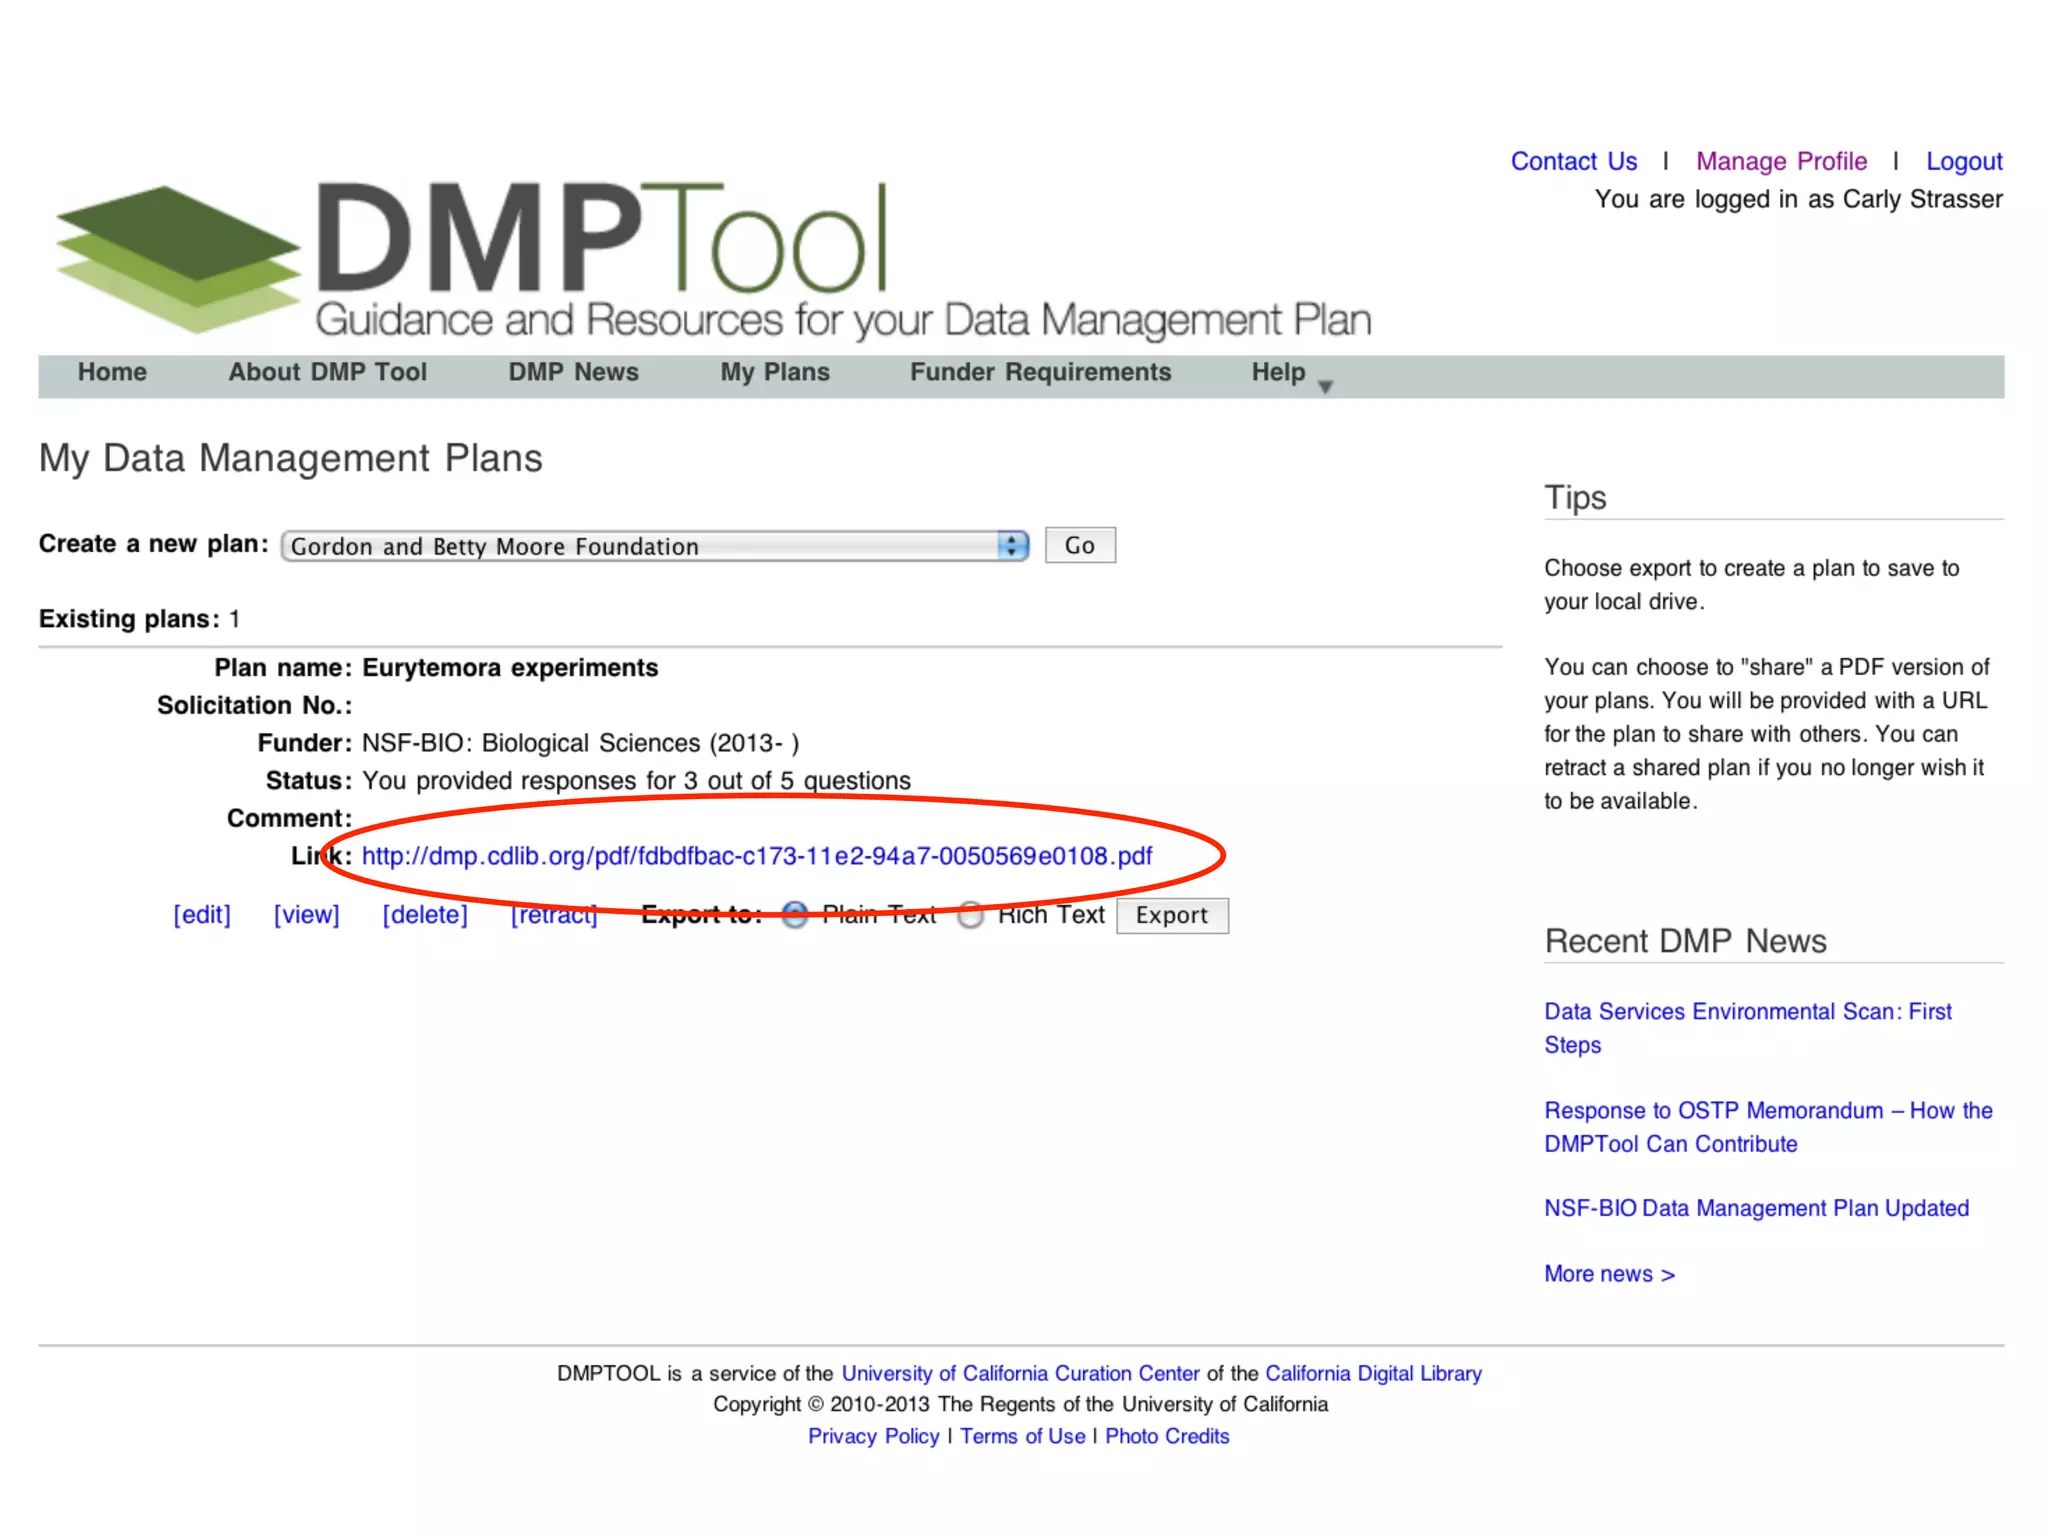2048x1536 pixels.
Task: Click the view plan link
Action: (307, 915)
